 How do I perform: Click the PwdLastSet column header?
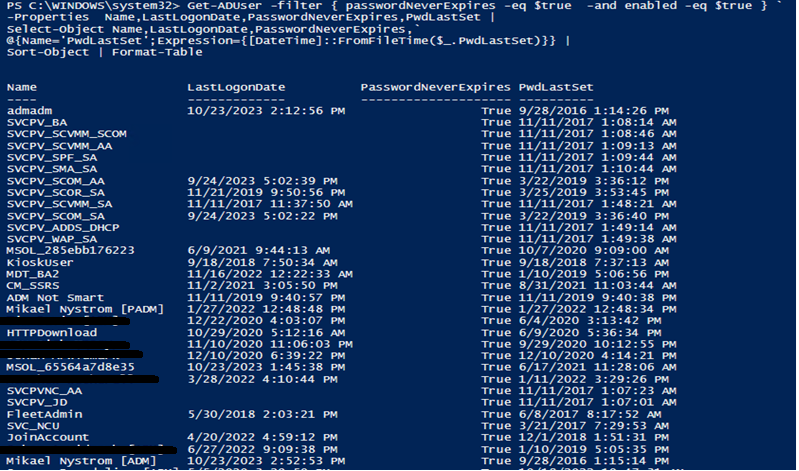[x=556, y=87]
